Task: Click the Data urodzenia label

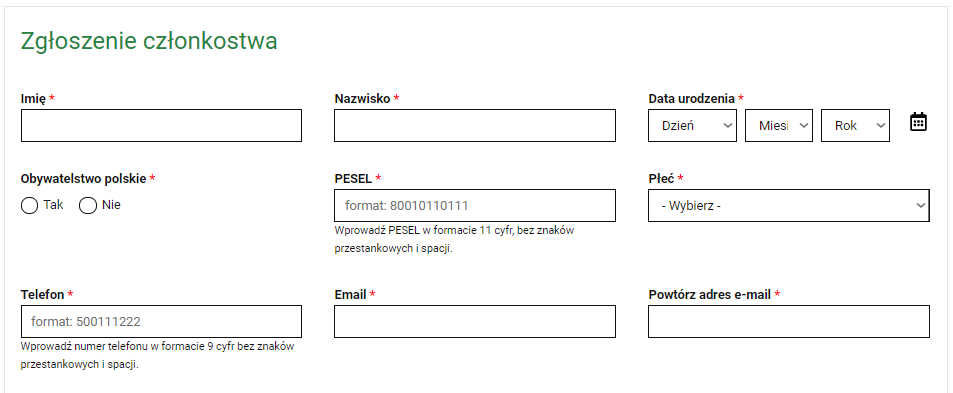Action: pyautogui.click(x=692, y=98)
